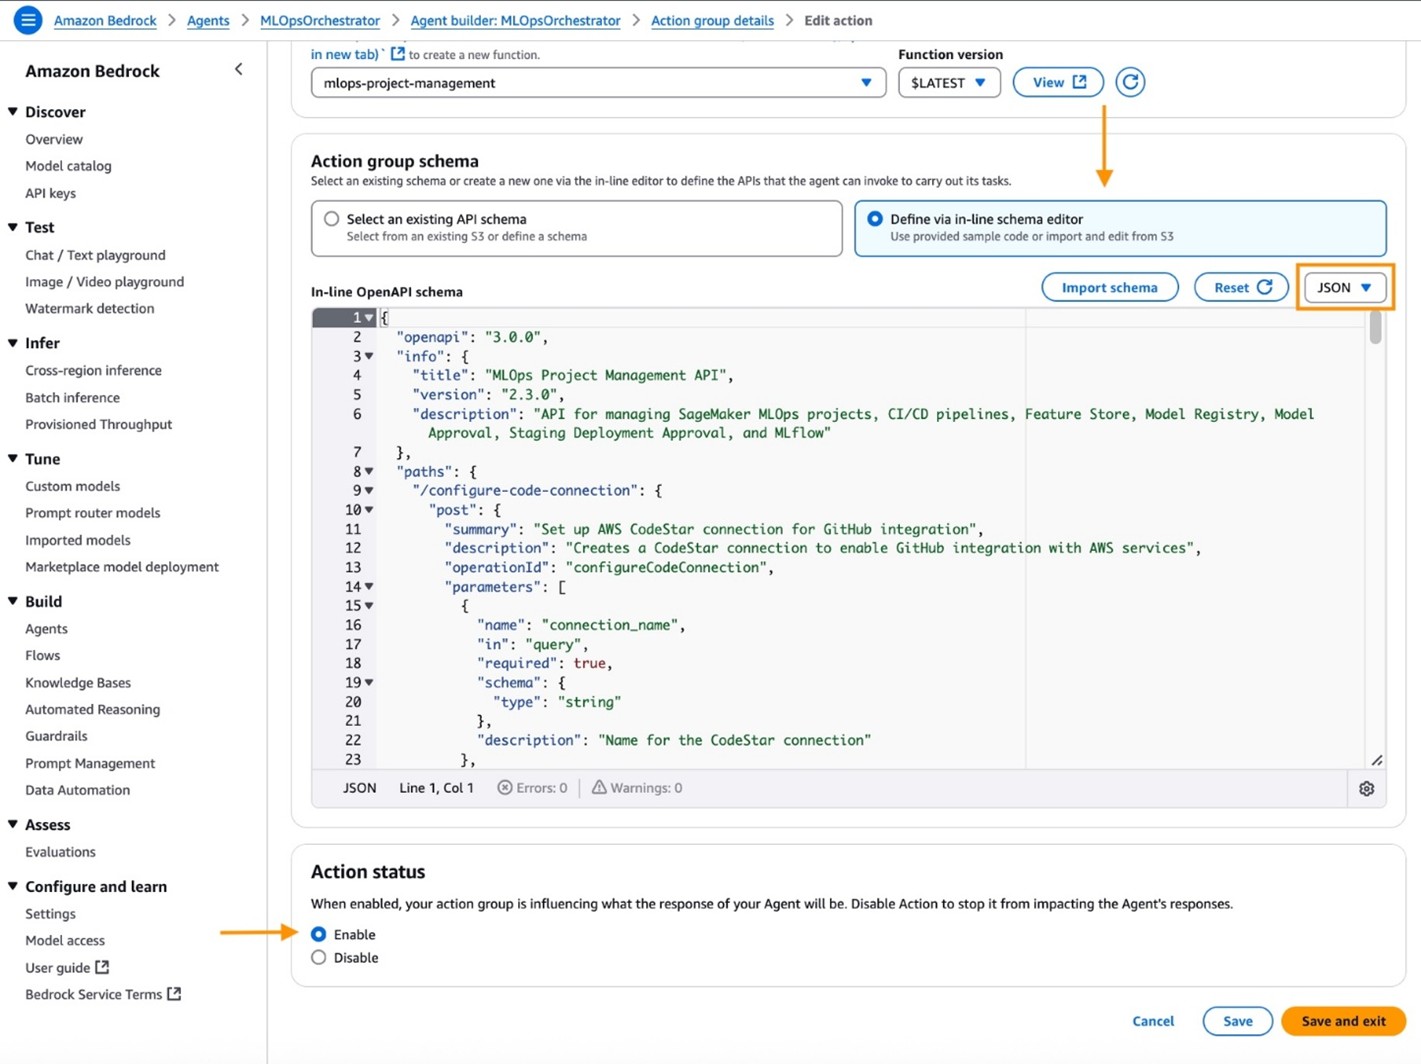
Task: Collapse the Build section in the sidebar
Action: point(14,601)
